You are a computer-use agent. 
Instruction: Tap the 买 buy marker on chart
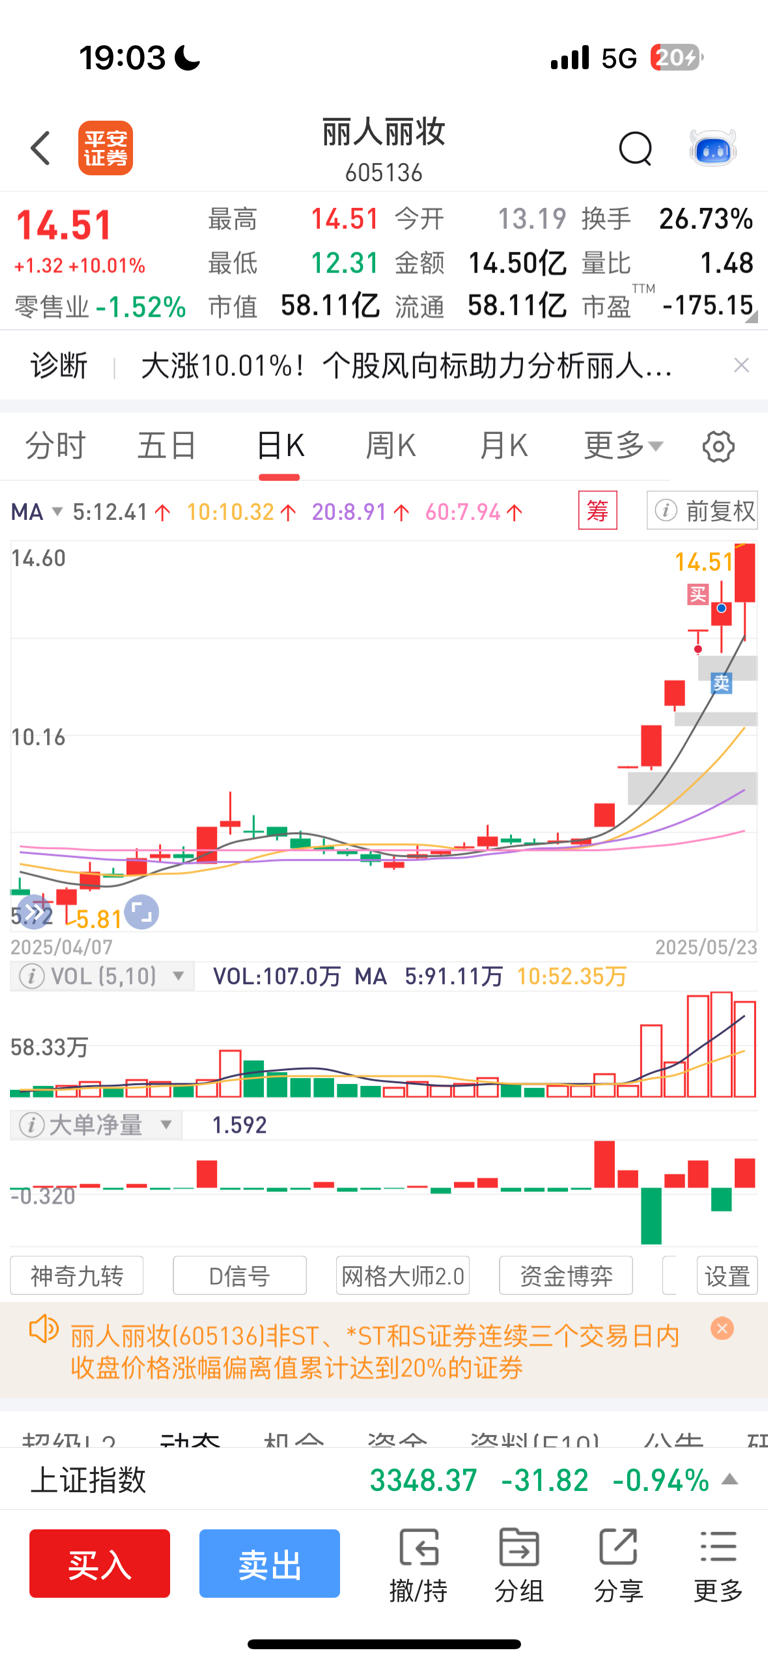698,595
